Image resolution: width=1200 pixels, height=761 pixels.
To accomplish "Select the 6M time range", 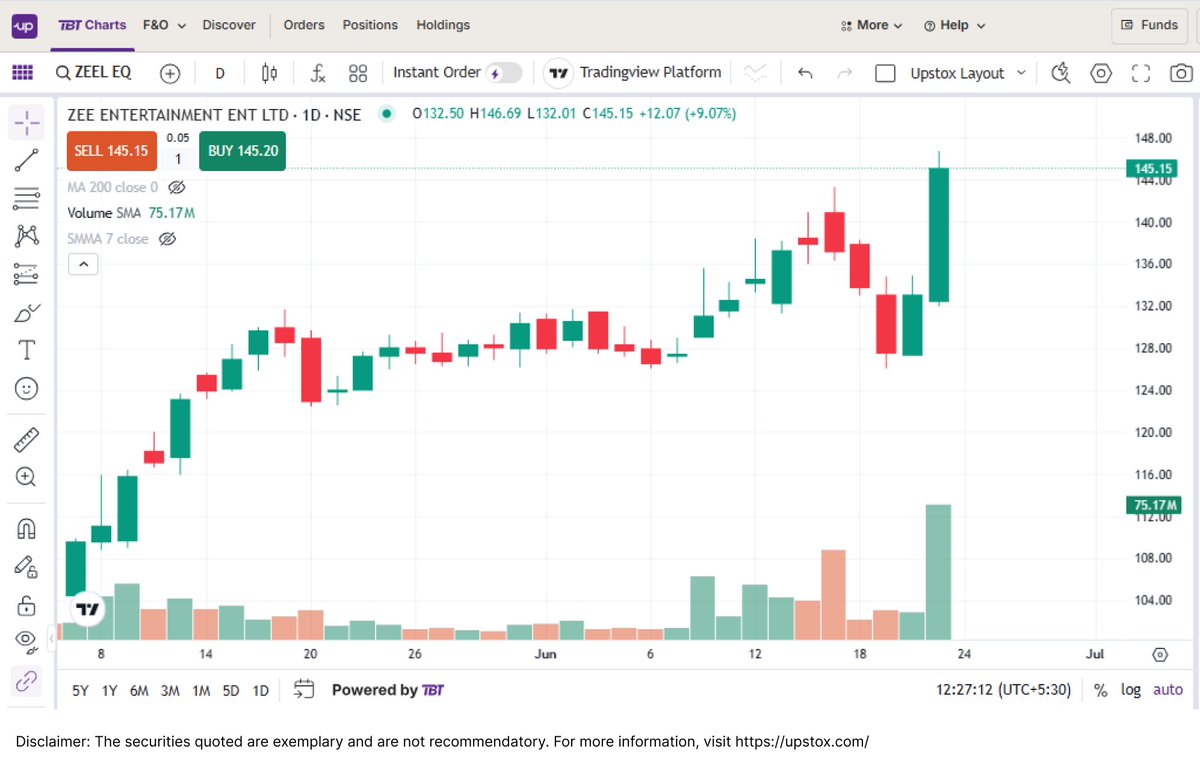I will (139, 690).
